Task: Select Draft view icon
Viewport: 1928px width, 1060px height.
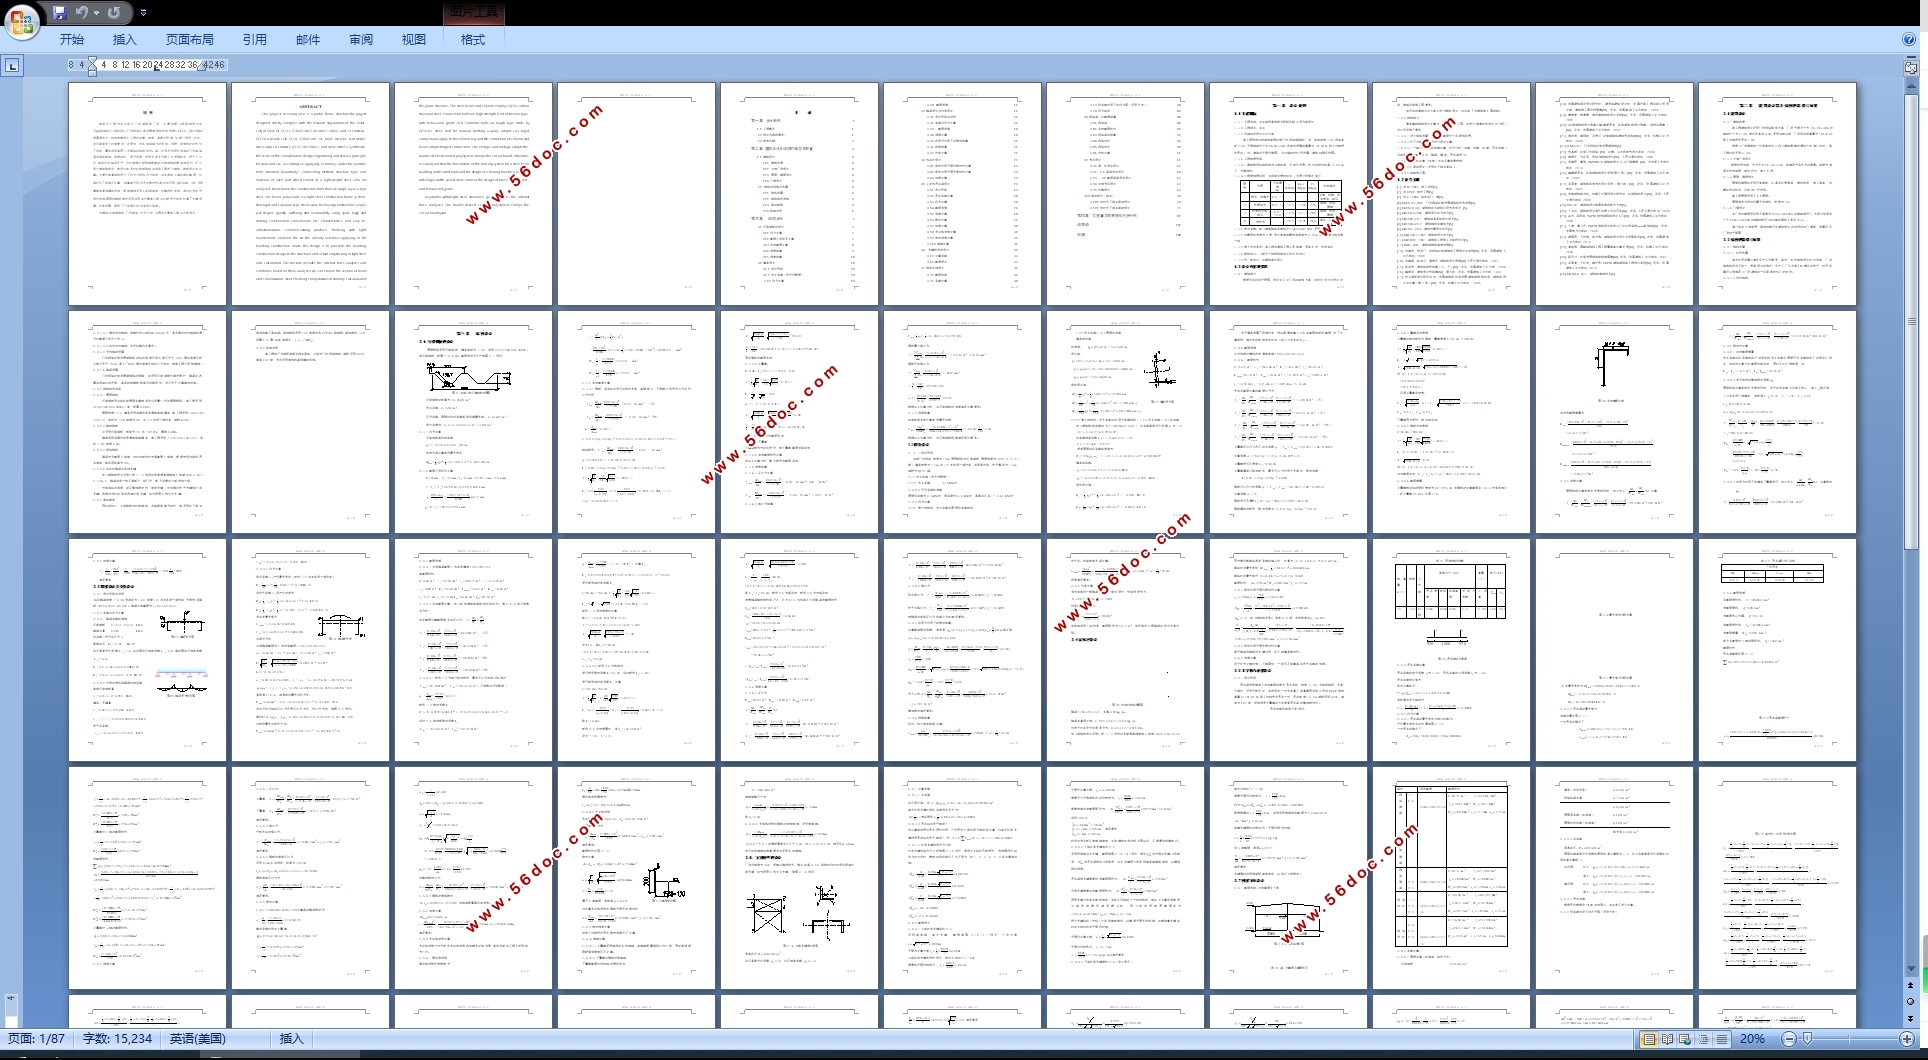Action: point(1721,1039)
